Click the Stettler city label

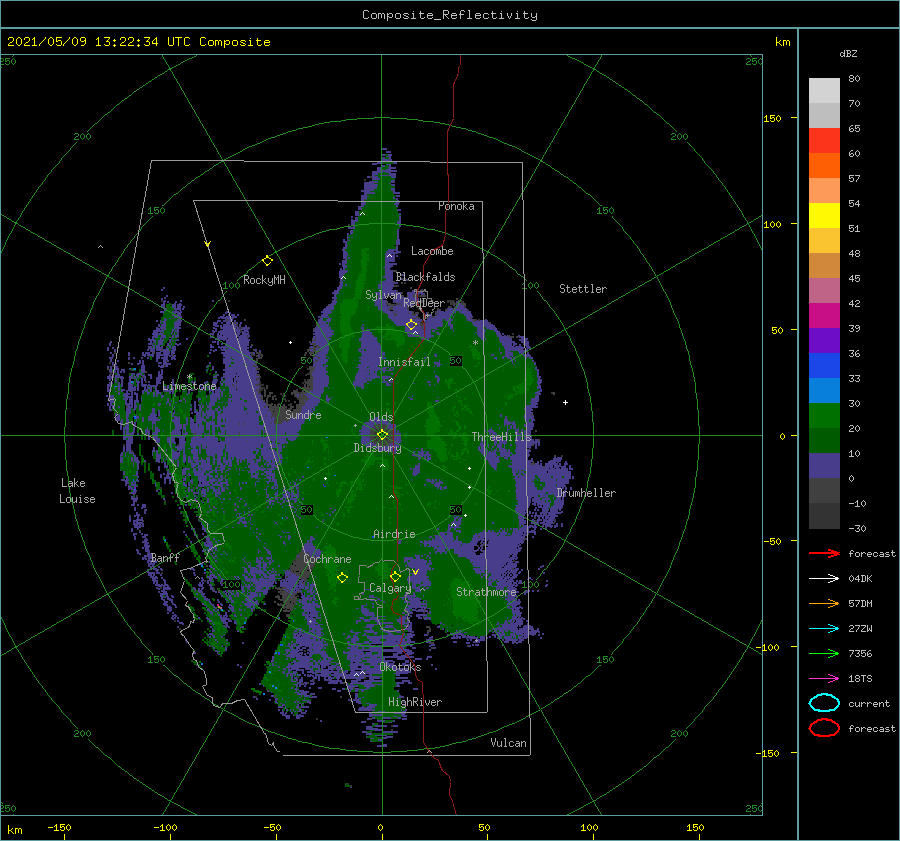(x=583, y=289)
